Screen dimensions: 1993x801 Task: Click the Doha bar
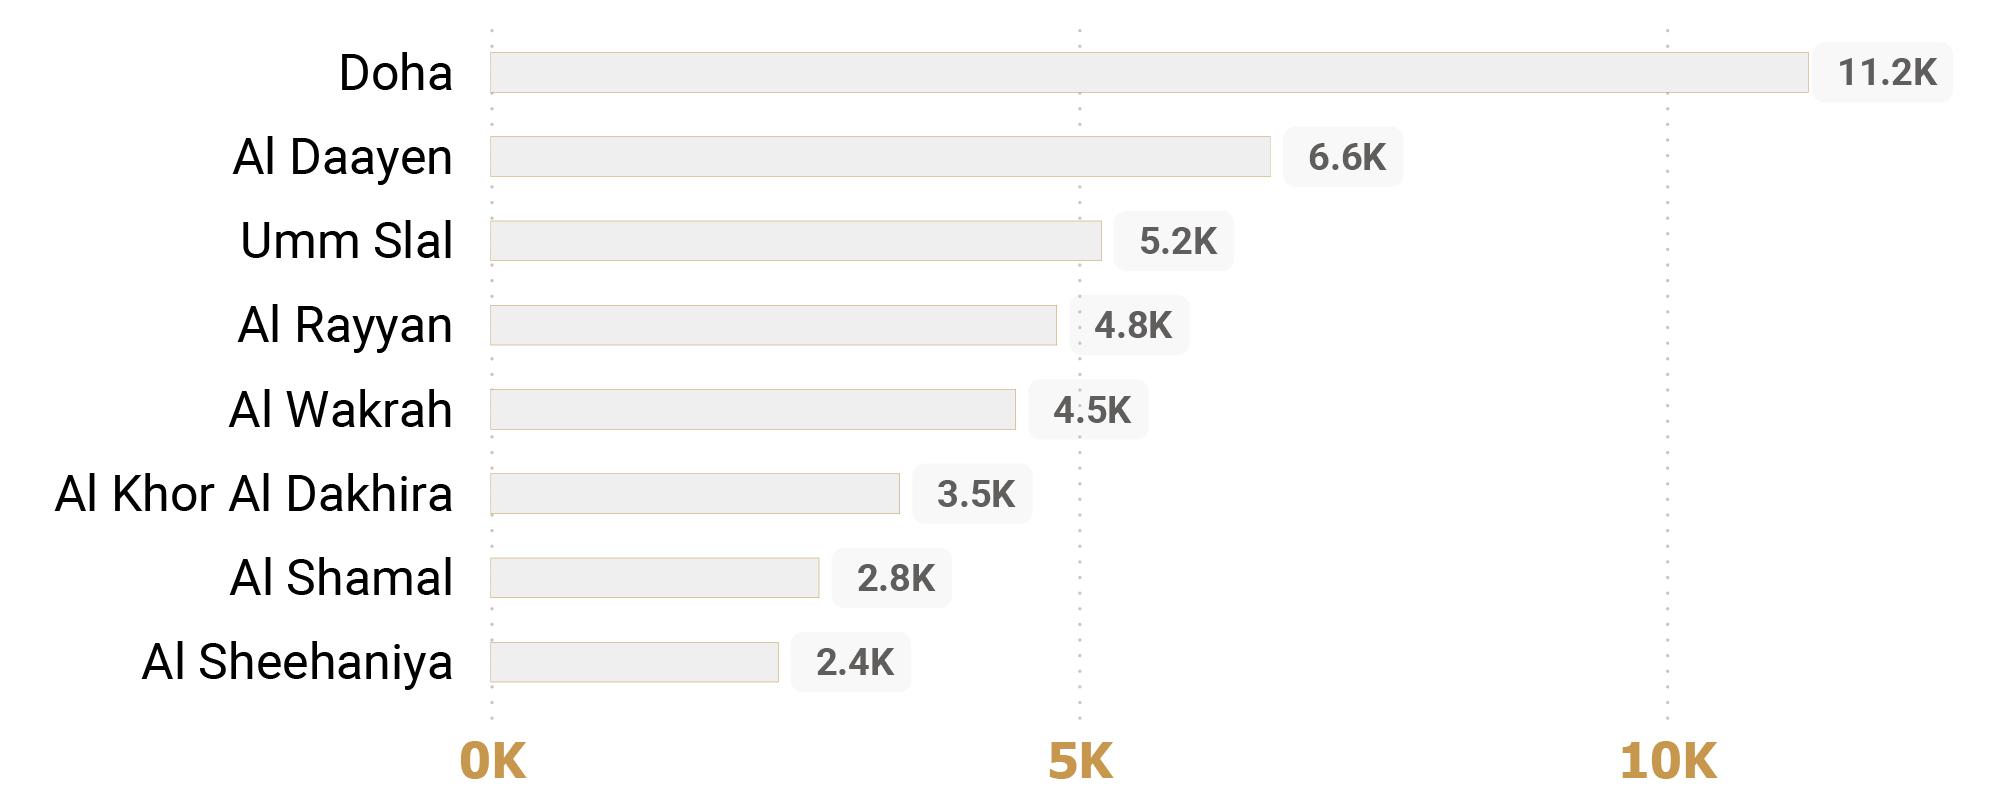pyautogui.click(x=1149, y=73)
